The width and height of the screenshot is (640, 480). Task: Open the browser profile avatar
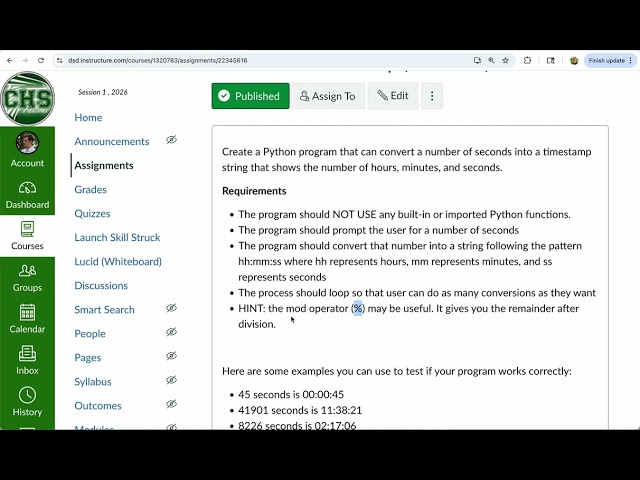(574, 60)
